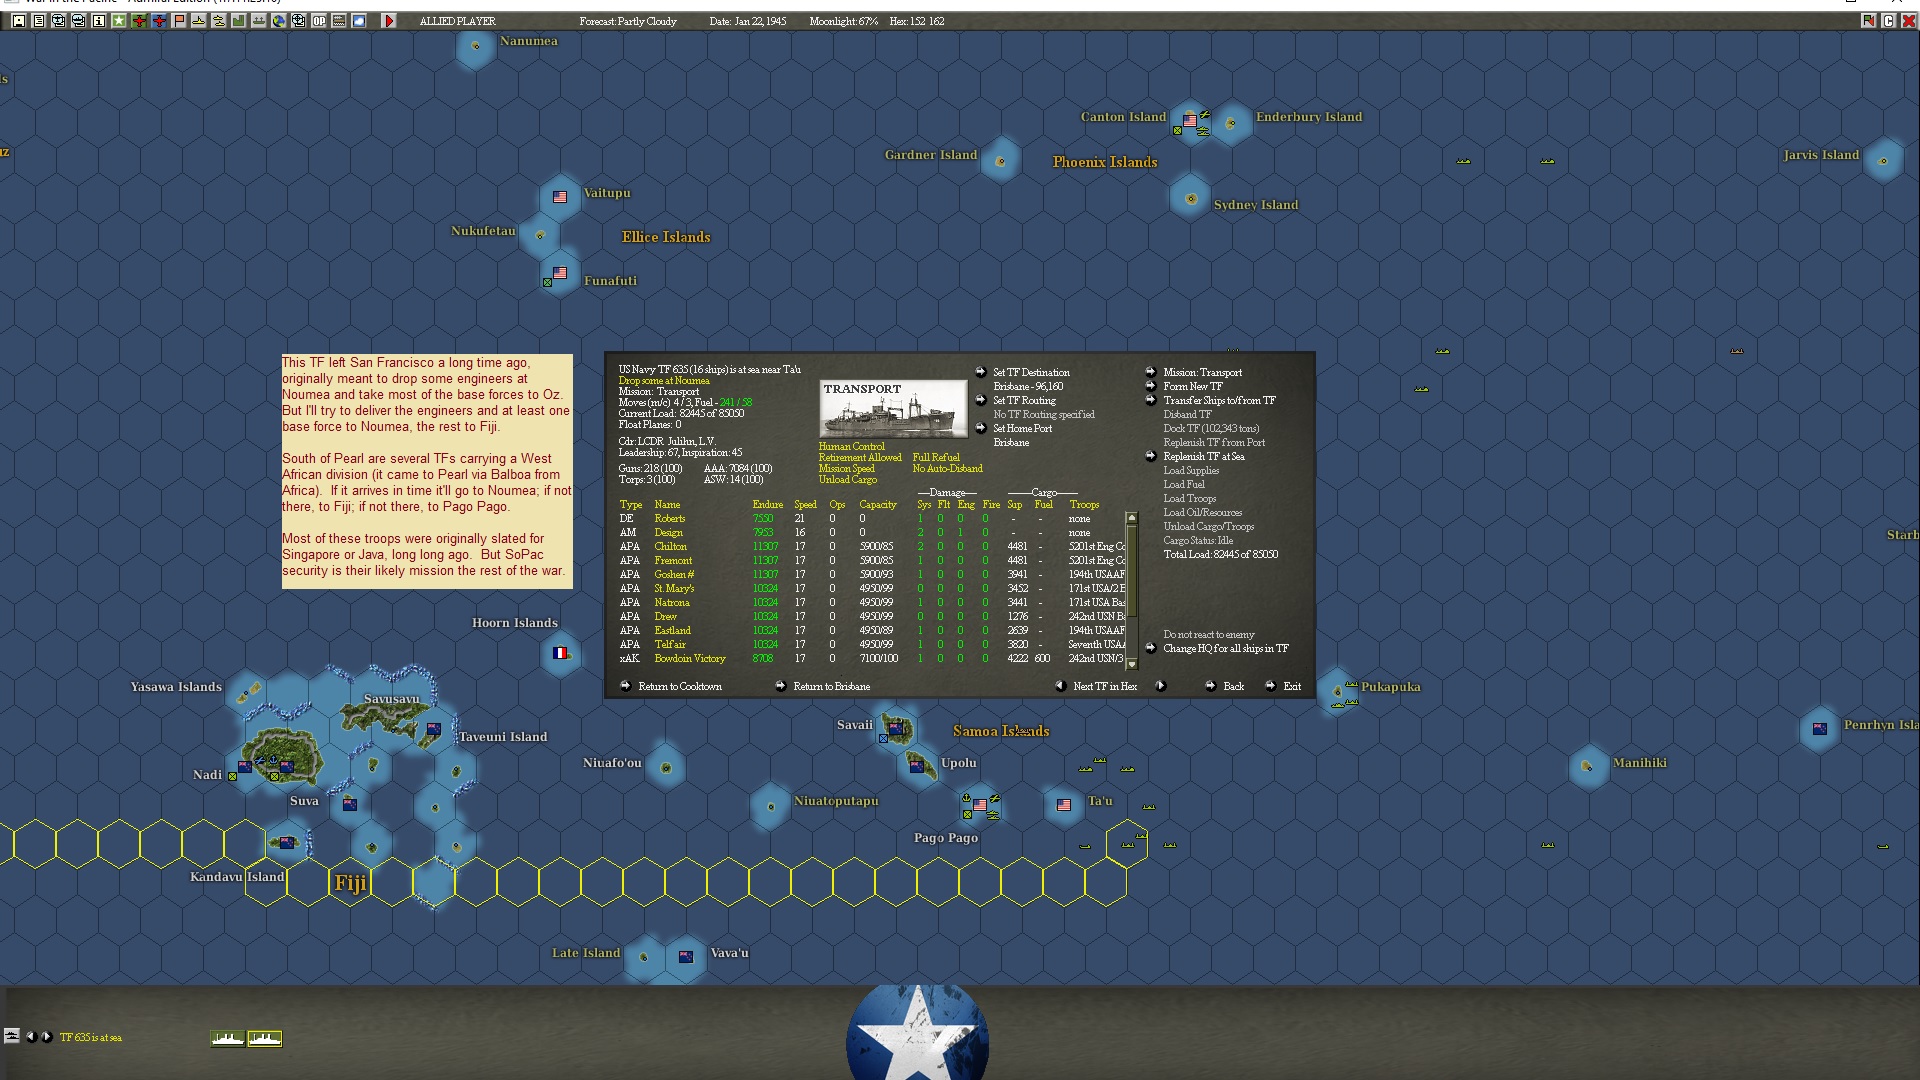Select Replenish TF at Sea
The height and width of the screenshot is (1080, 1920).
click(1203, 456)
